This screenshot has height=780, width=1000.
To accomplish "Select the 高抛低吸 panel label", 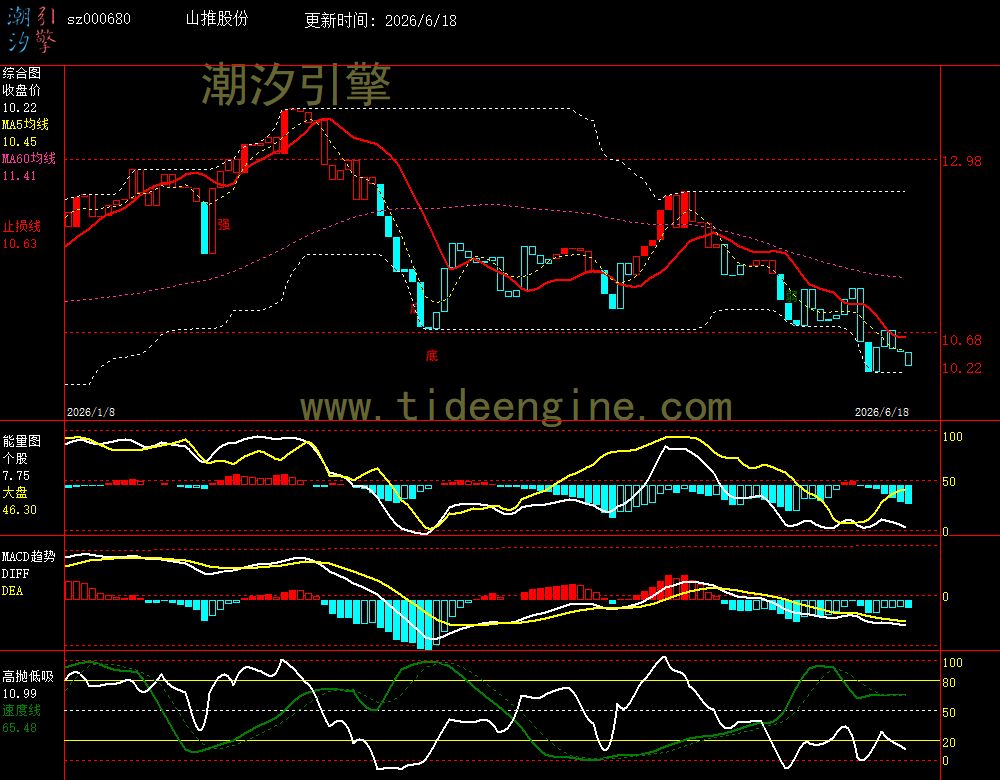I will click(x=28, y=676).
